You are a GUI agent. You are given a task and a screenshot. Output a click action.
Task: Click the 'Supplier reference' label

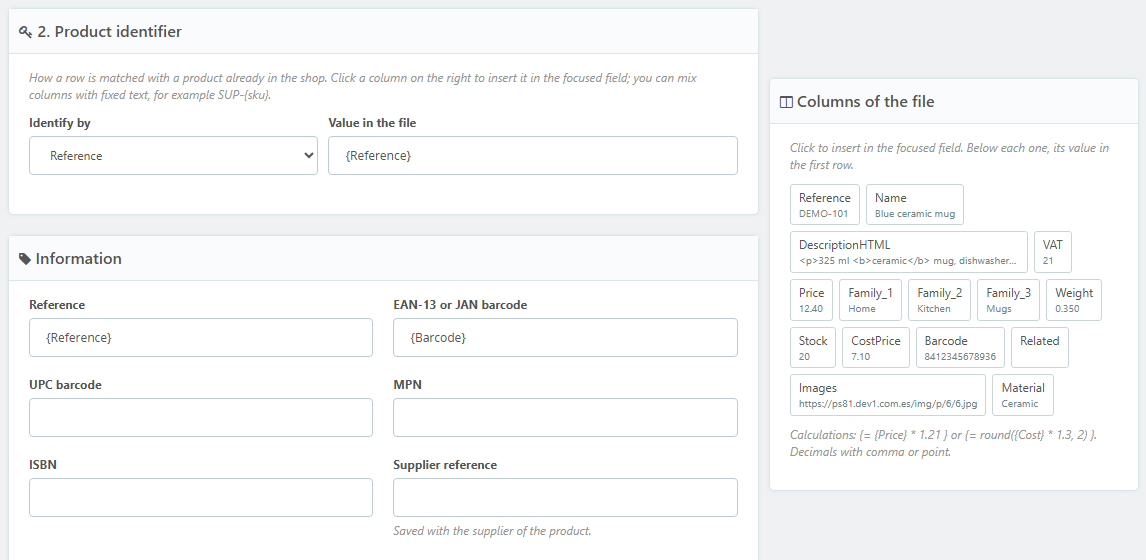[x=445, y=465]
